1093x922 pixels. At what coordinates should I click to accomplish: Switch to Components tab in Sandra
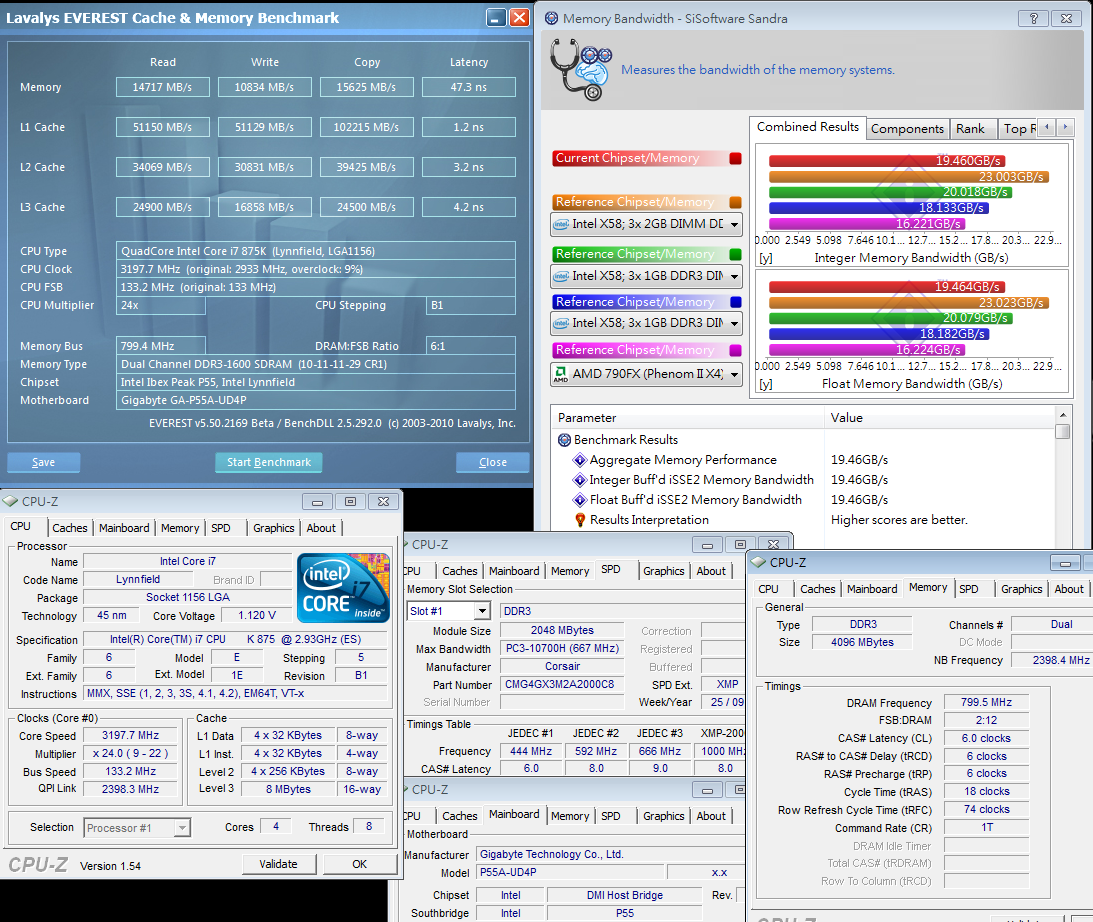(x=907, y=129)
